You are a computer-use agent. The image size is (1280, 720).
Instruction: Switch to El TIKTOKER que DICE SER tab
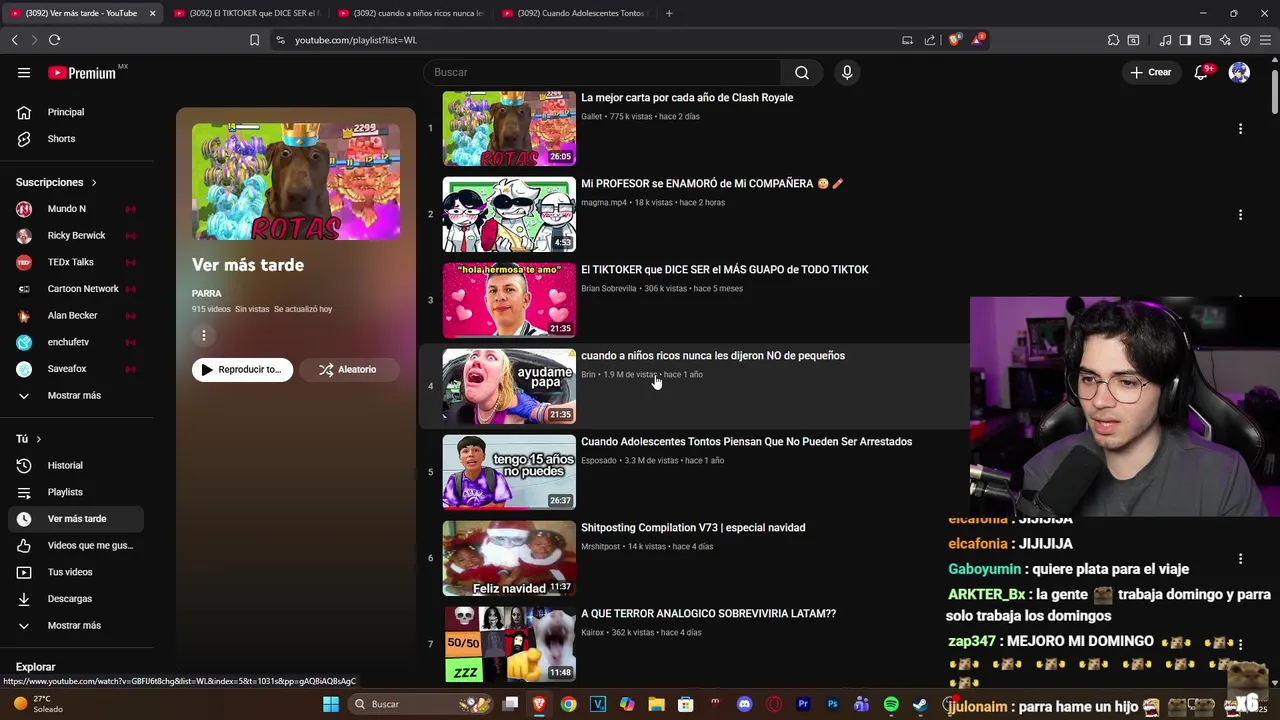click(x=245, y=13)
